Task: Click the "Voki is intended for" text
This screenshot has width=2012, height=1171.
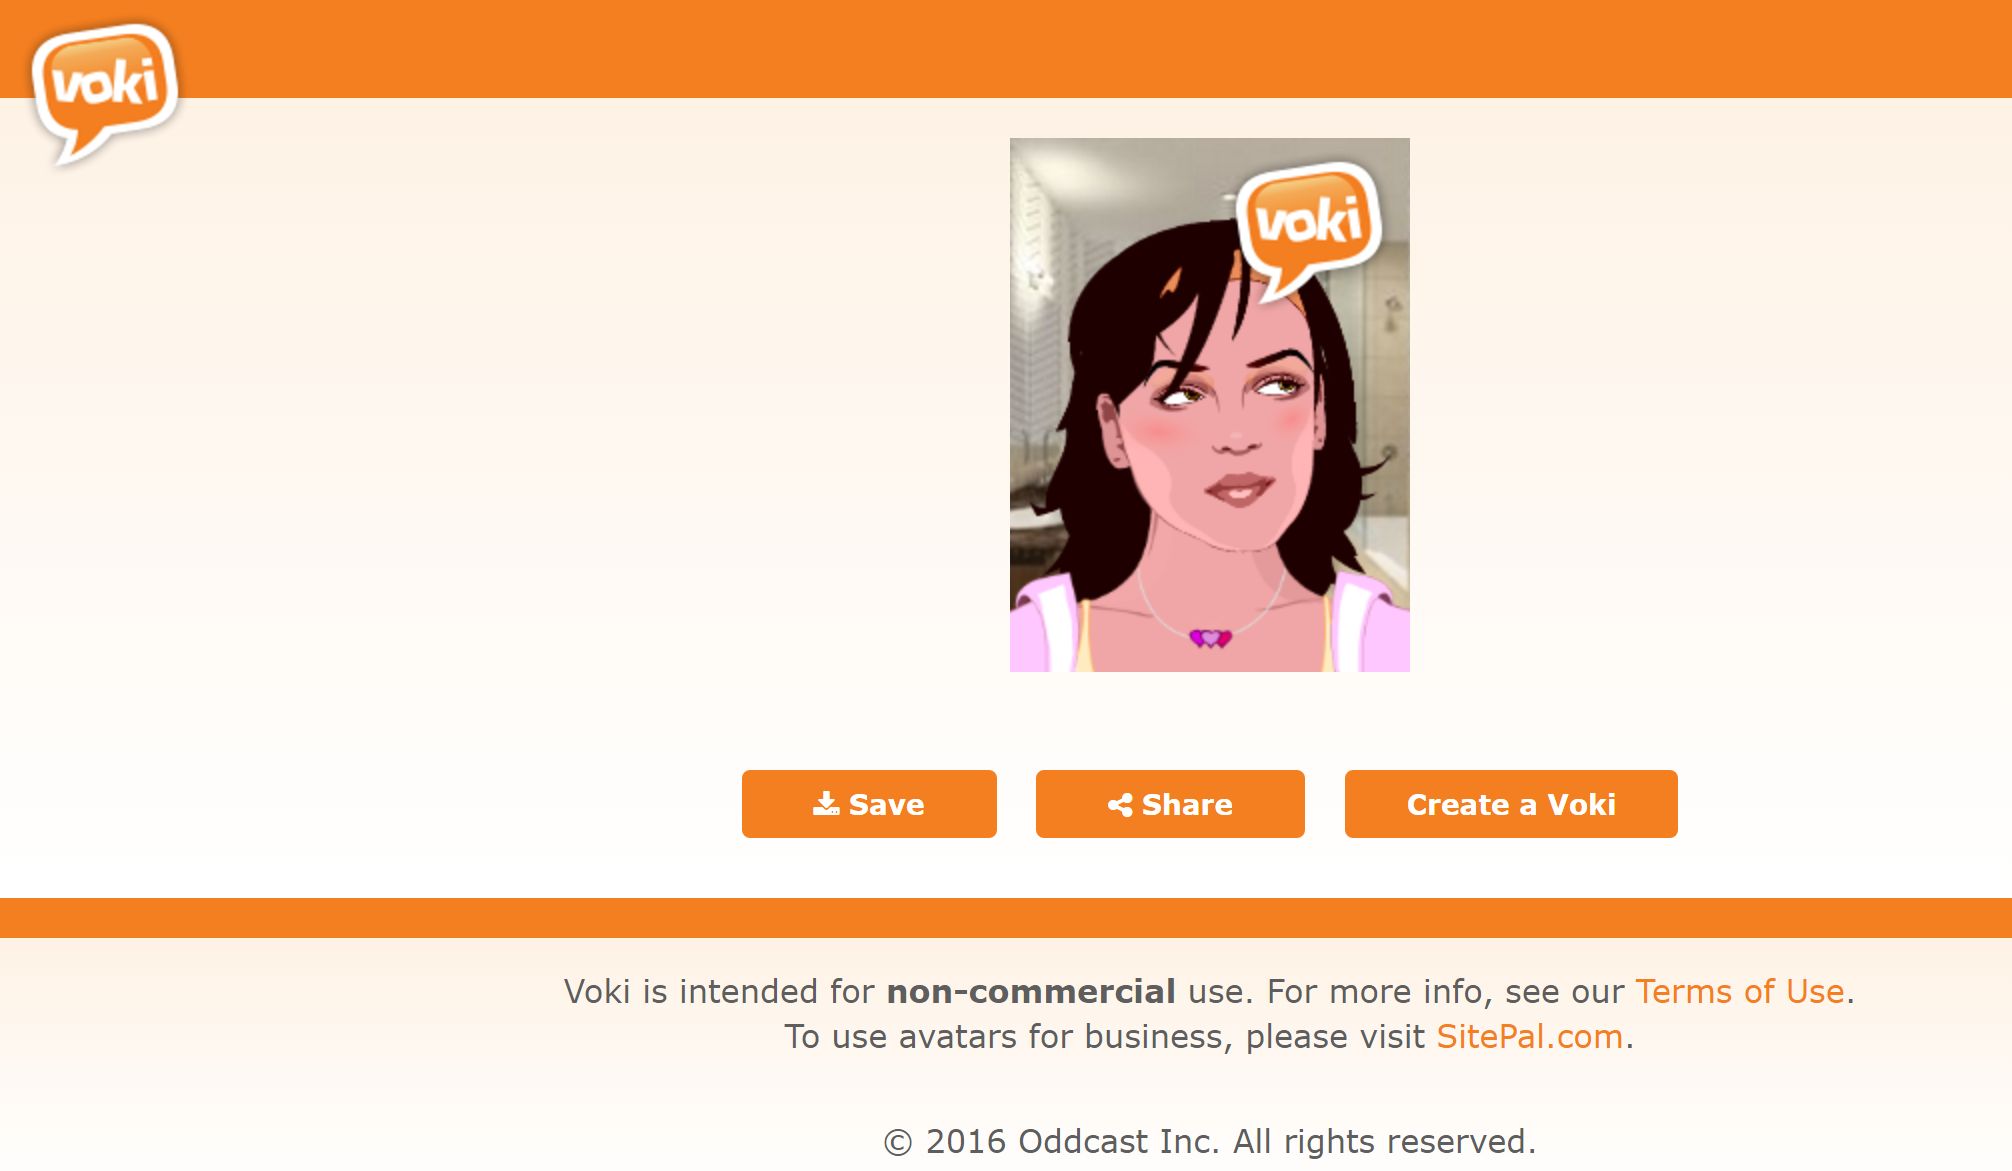Action: pos(720,991)
